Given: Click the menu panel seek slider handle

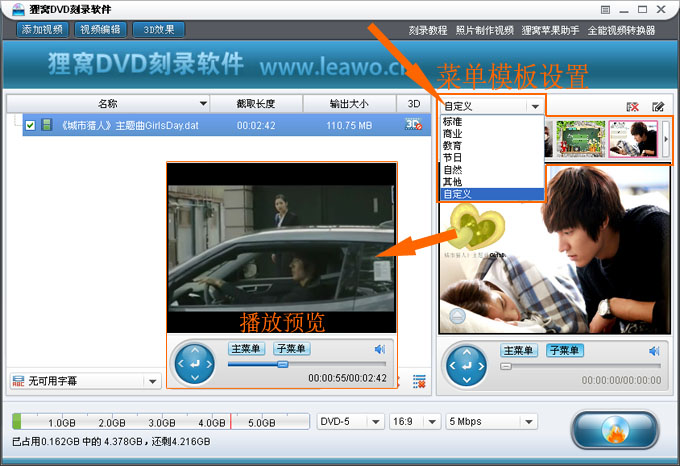Looking at the screenshot, I should pyautogui.click(x=506, y=366).
